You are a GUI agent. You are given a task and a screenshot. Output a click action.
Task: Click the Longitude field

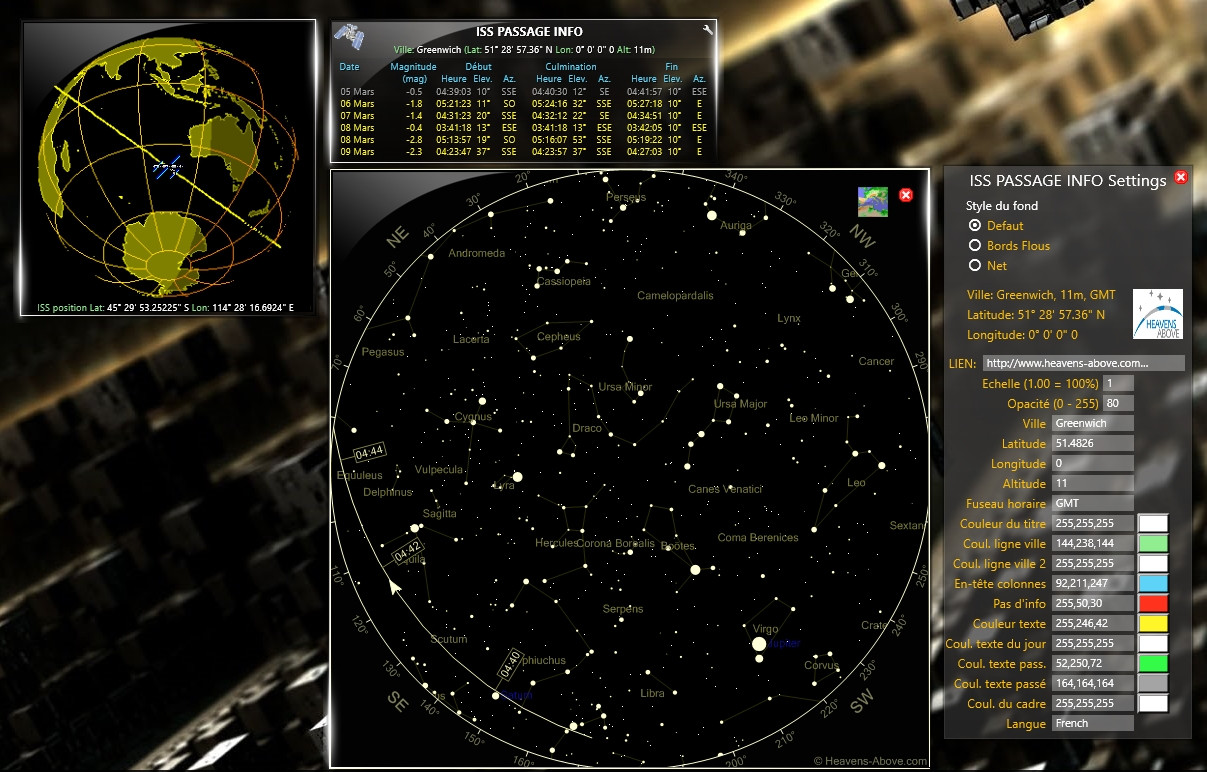[1093, 463]
